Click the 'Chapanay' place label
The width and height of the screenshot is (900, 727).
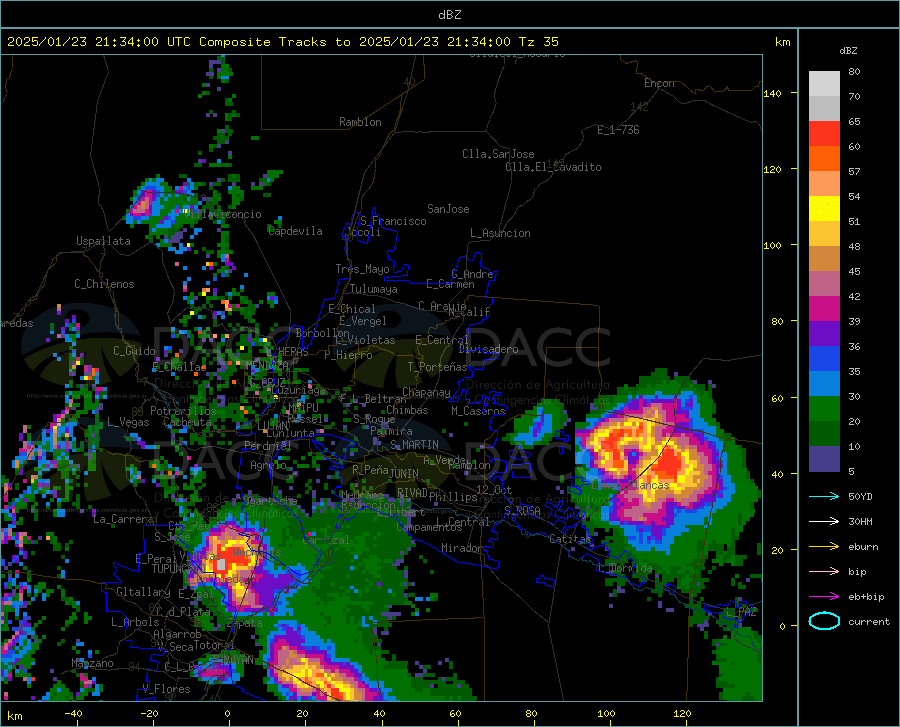(426, 392)
